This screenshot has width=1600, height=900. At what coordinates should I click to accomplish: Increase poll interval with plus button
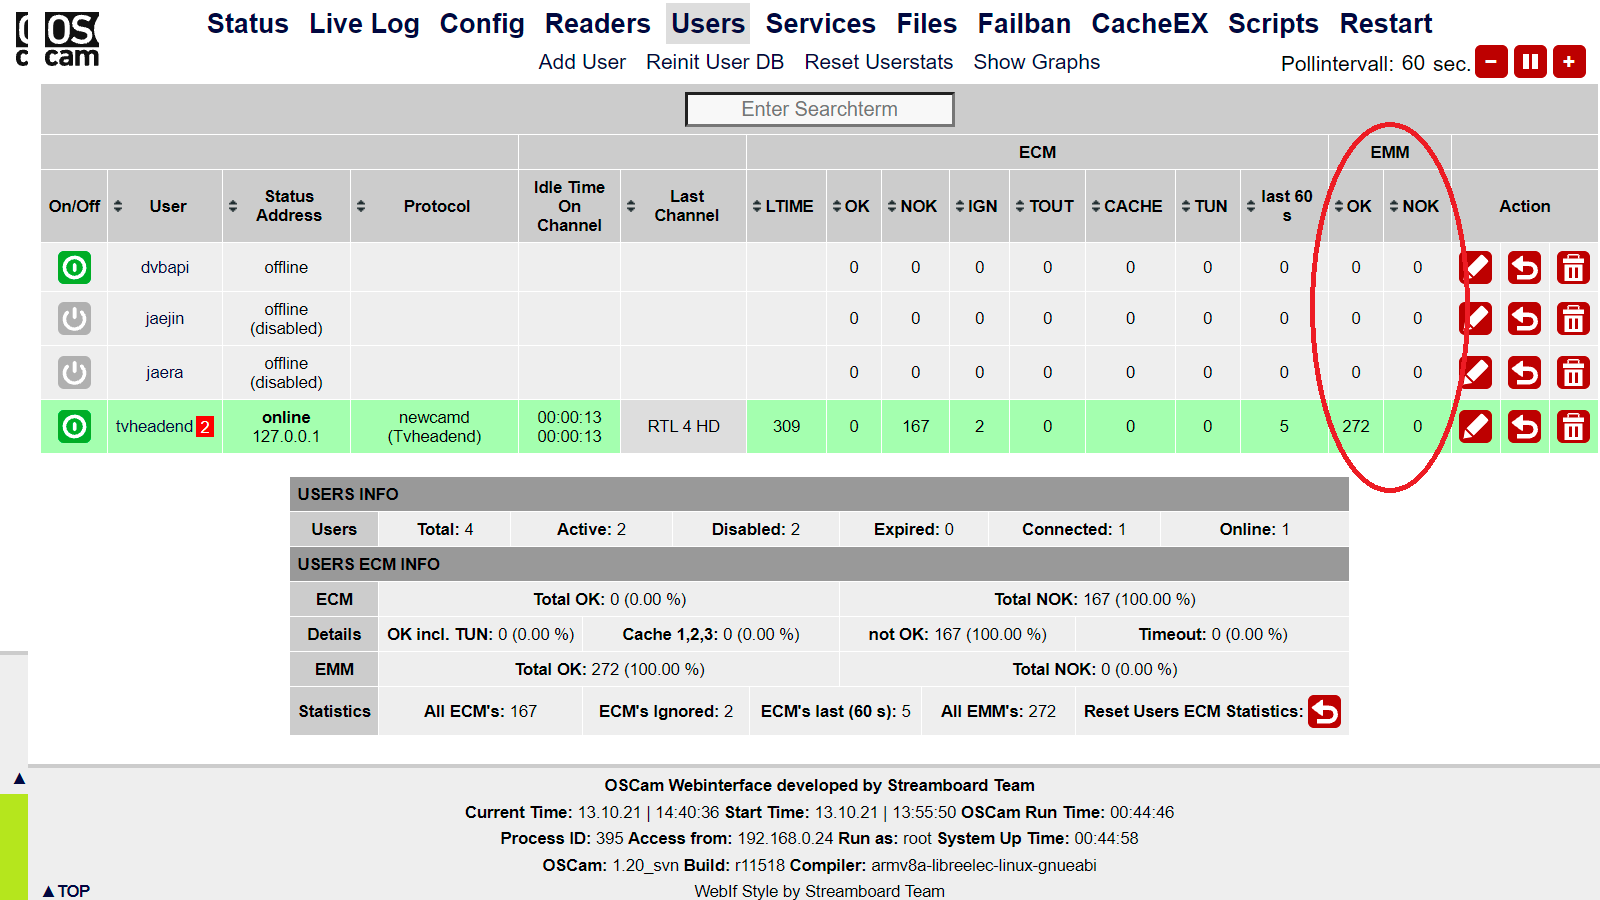[x=1569, y=62]
